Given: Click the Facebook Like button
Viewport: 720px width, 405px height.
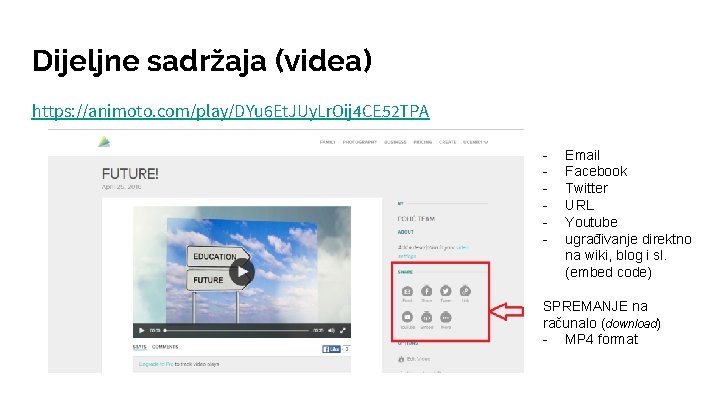Looking at the screenshot, I should coord(331,349).
